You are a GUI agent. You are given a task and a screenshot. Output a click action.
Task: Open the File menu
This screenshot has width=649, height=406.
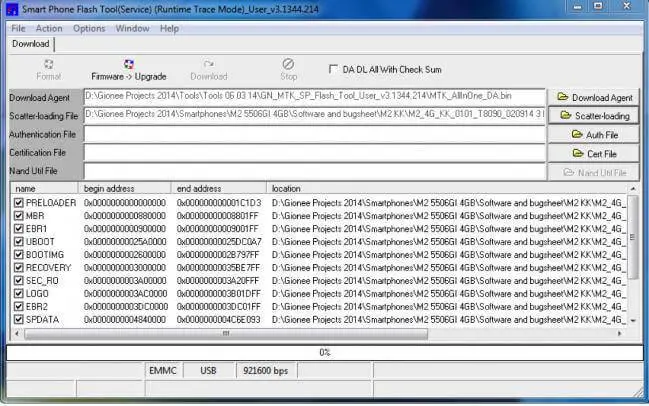[x=18, y=29]
